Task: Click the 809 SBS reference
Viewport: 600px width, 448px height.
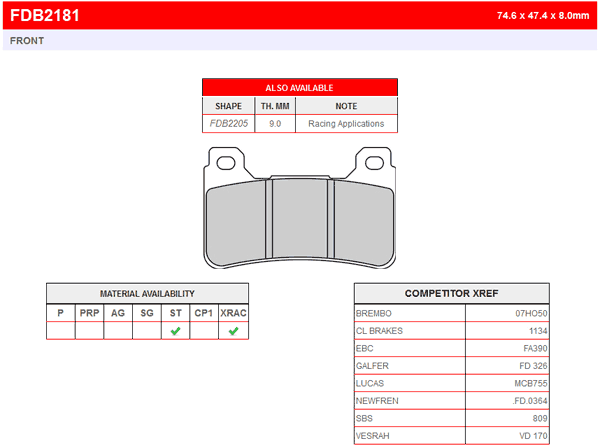Action: coord(540,418)
